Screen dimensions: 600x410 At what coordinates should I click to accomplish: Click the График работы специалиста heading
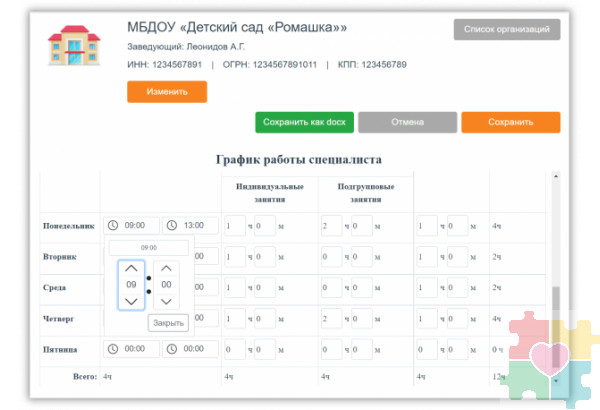299,160
